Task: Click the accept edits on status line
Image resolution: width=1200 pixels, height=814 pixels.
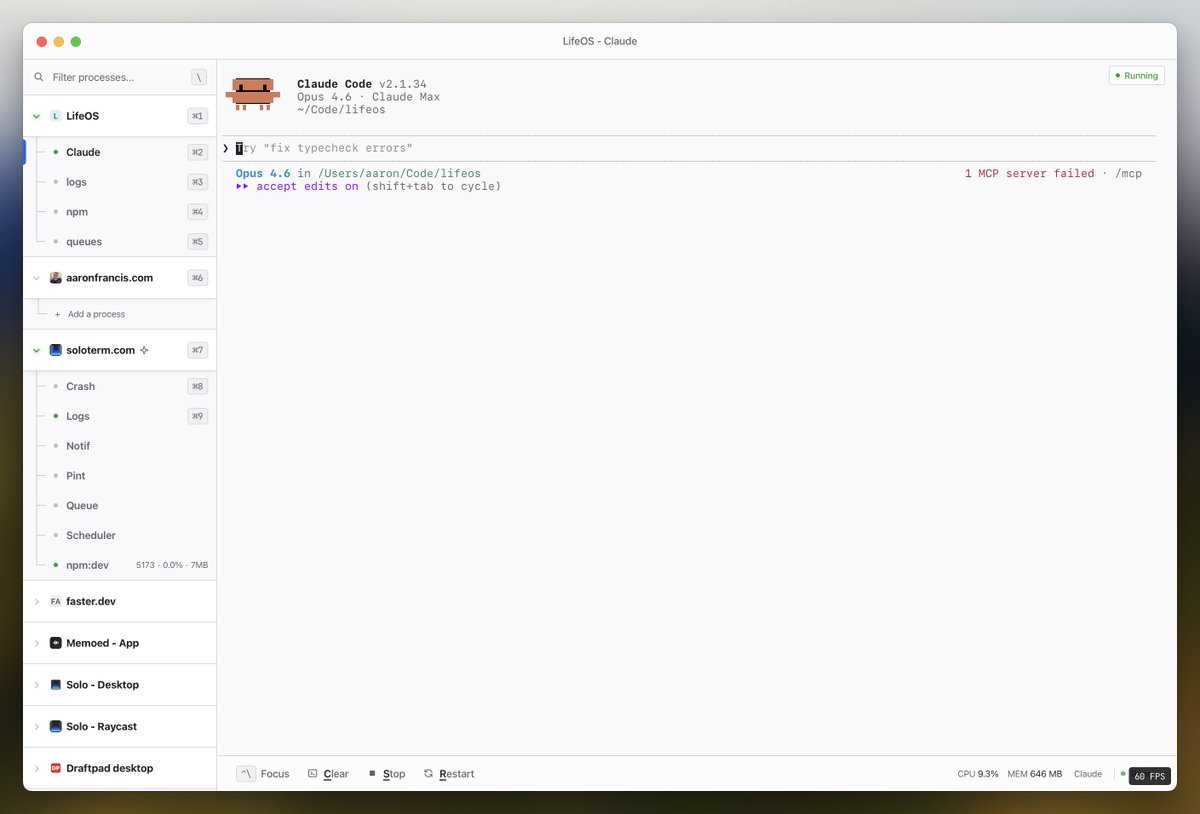Action: 368,186
